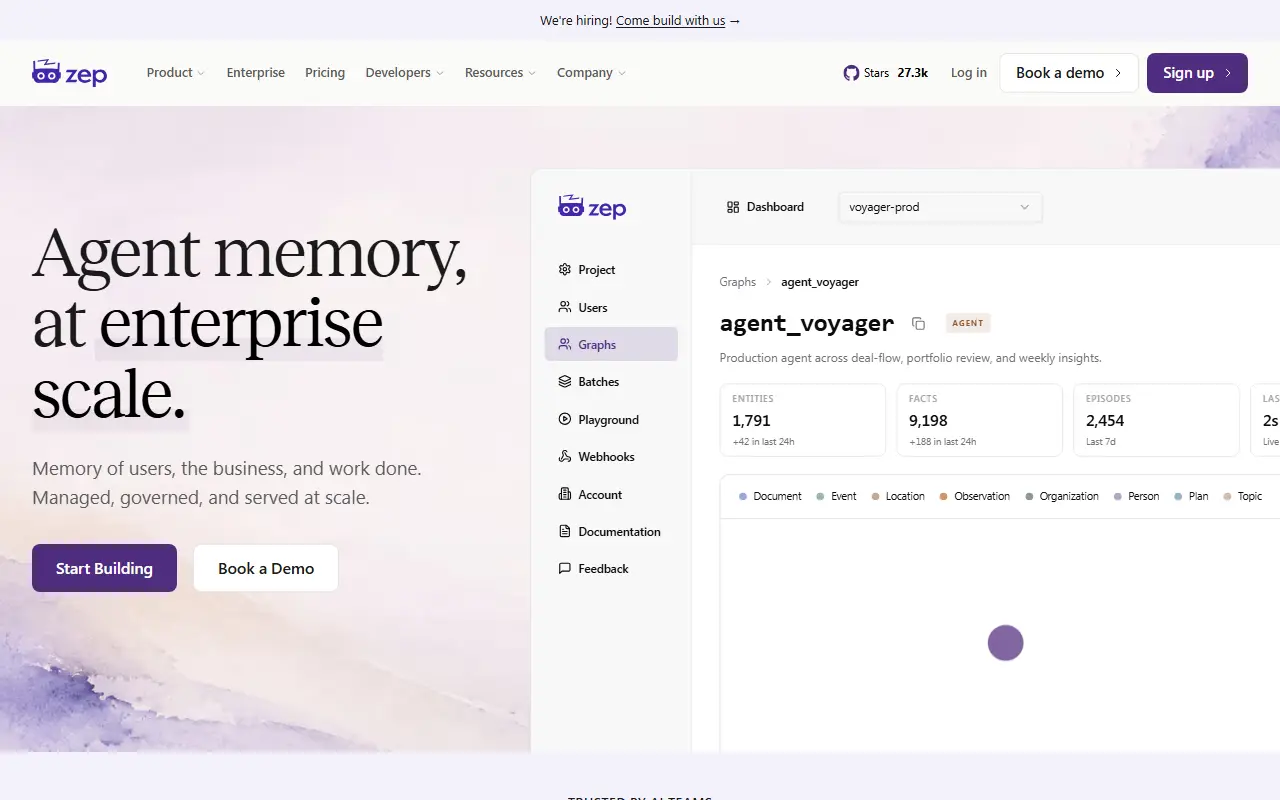Click the arrow icon in Sign up button
The image size is (1280, 800).
coord(1228,73)
